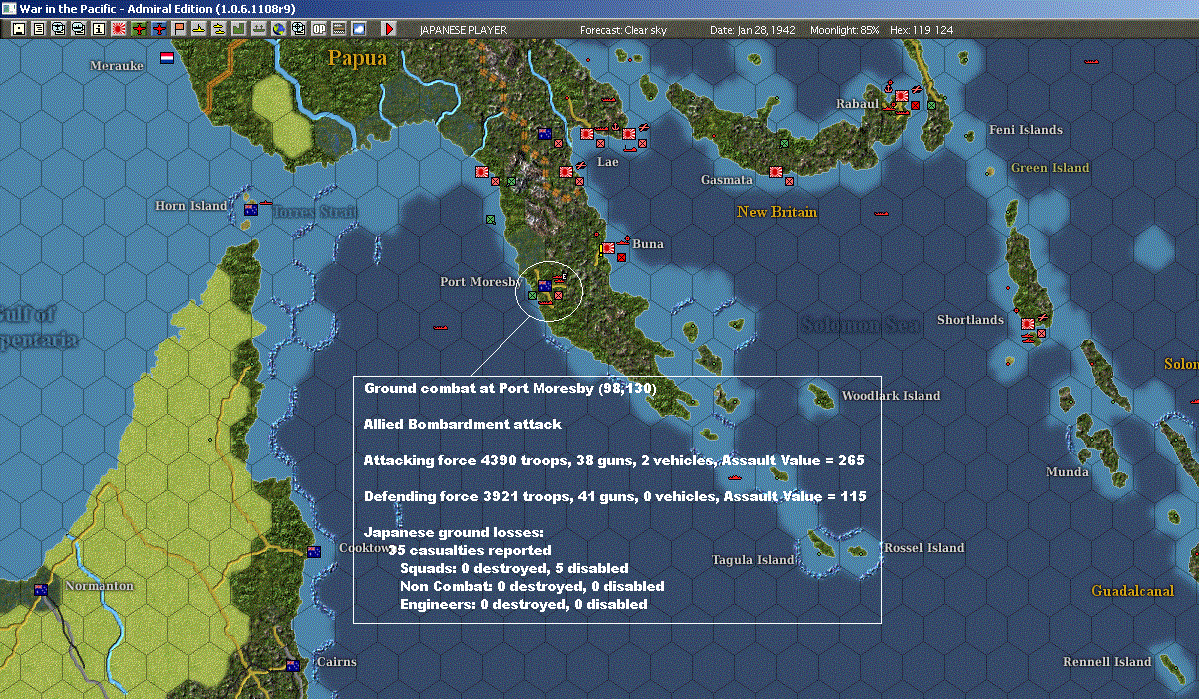Click the 'Guadalcanal' map label

coord(1132,590)
